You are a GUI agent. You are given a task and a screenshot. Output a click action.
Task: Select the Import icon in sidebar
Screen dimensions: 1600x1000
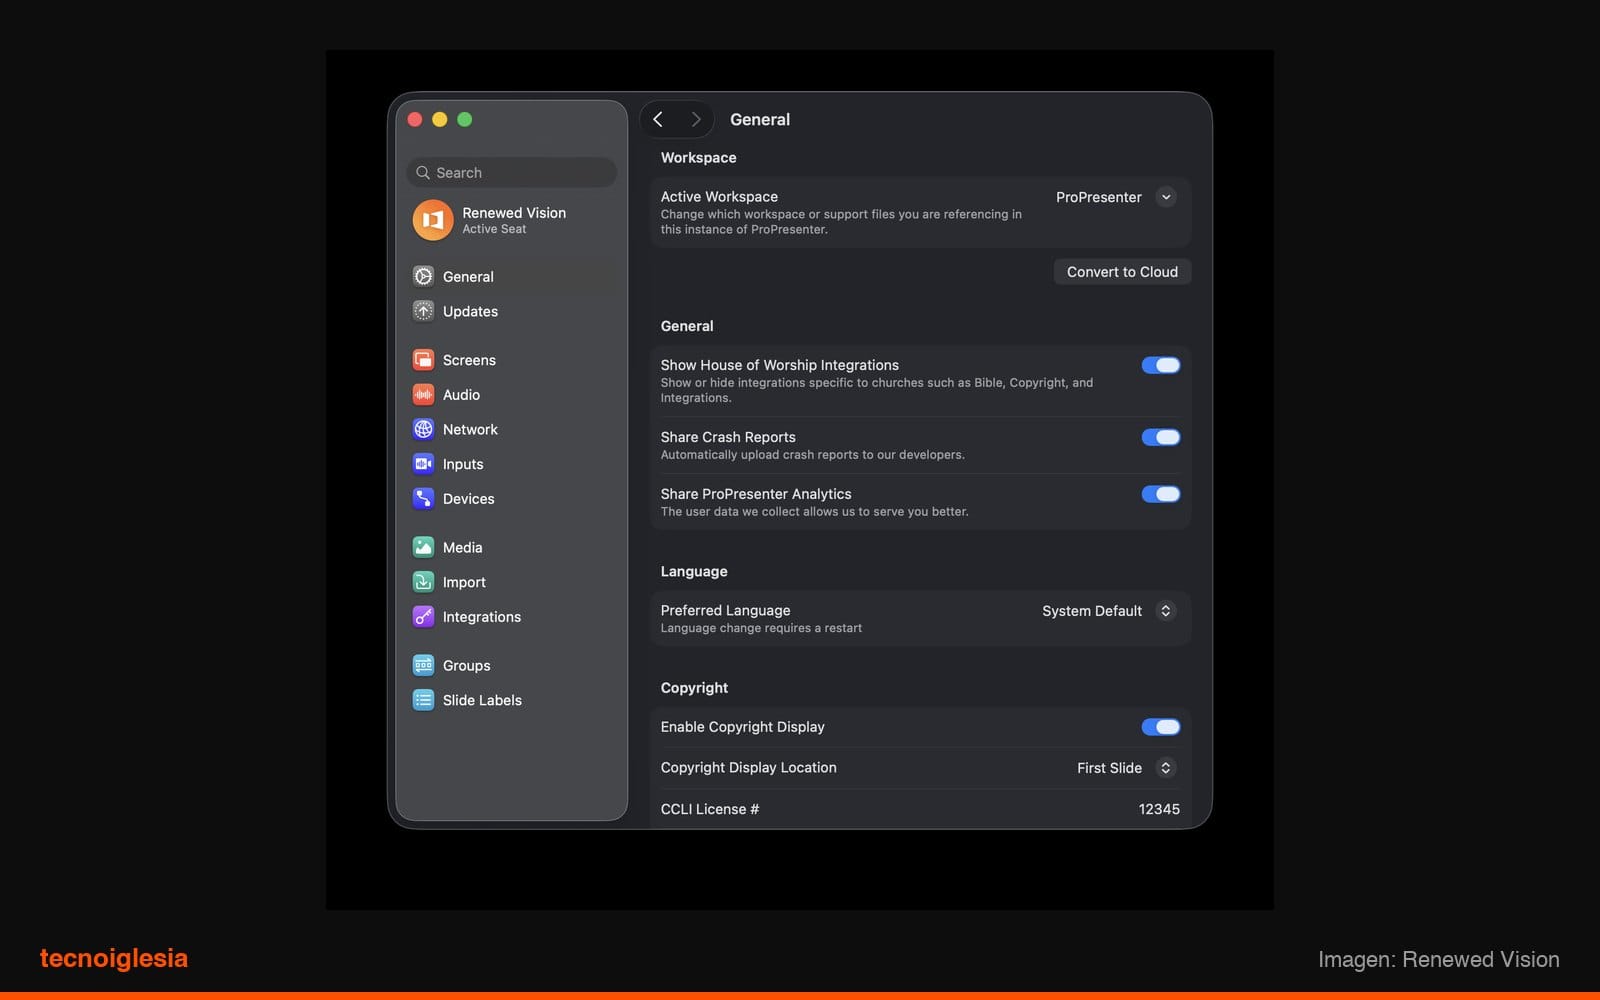coord(423,582)
